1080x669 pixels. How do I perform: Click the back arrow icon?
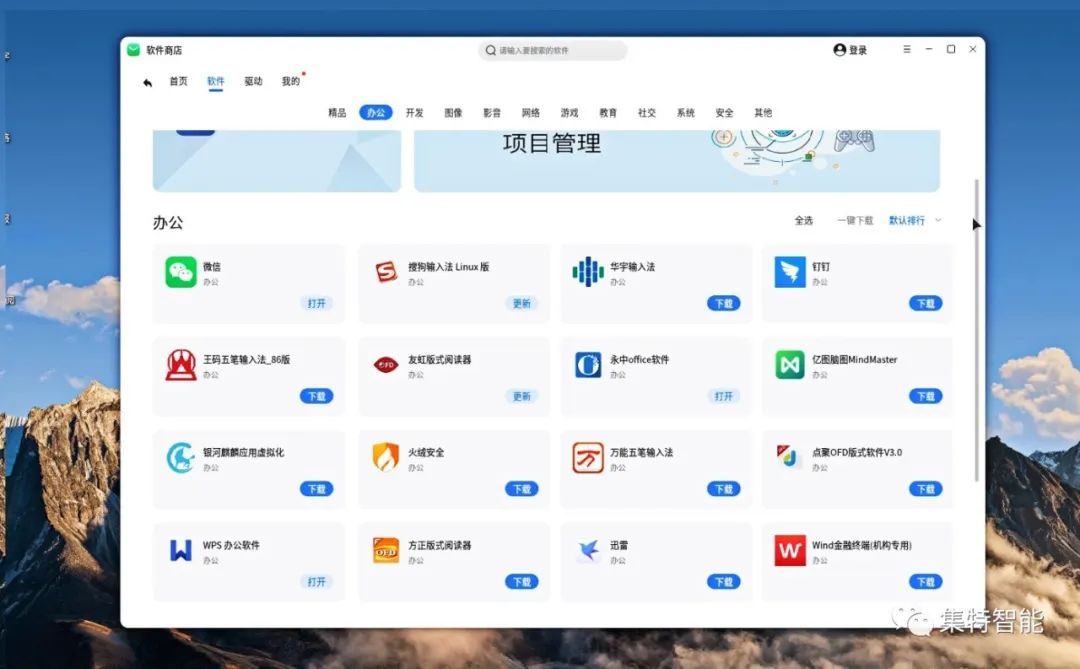click(147, 83)
